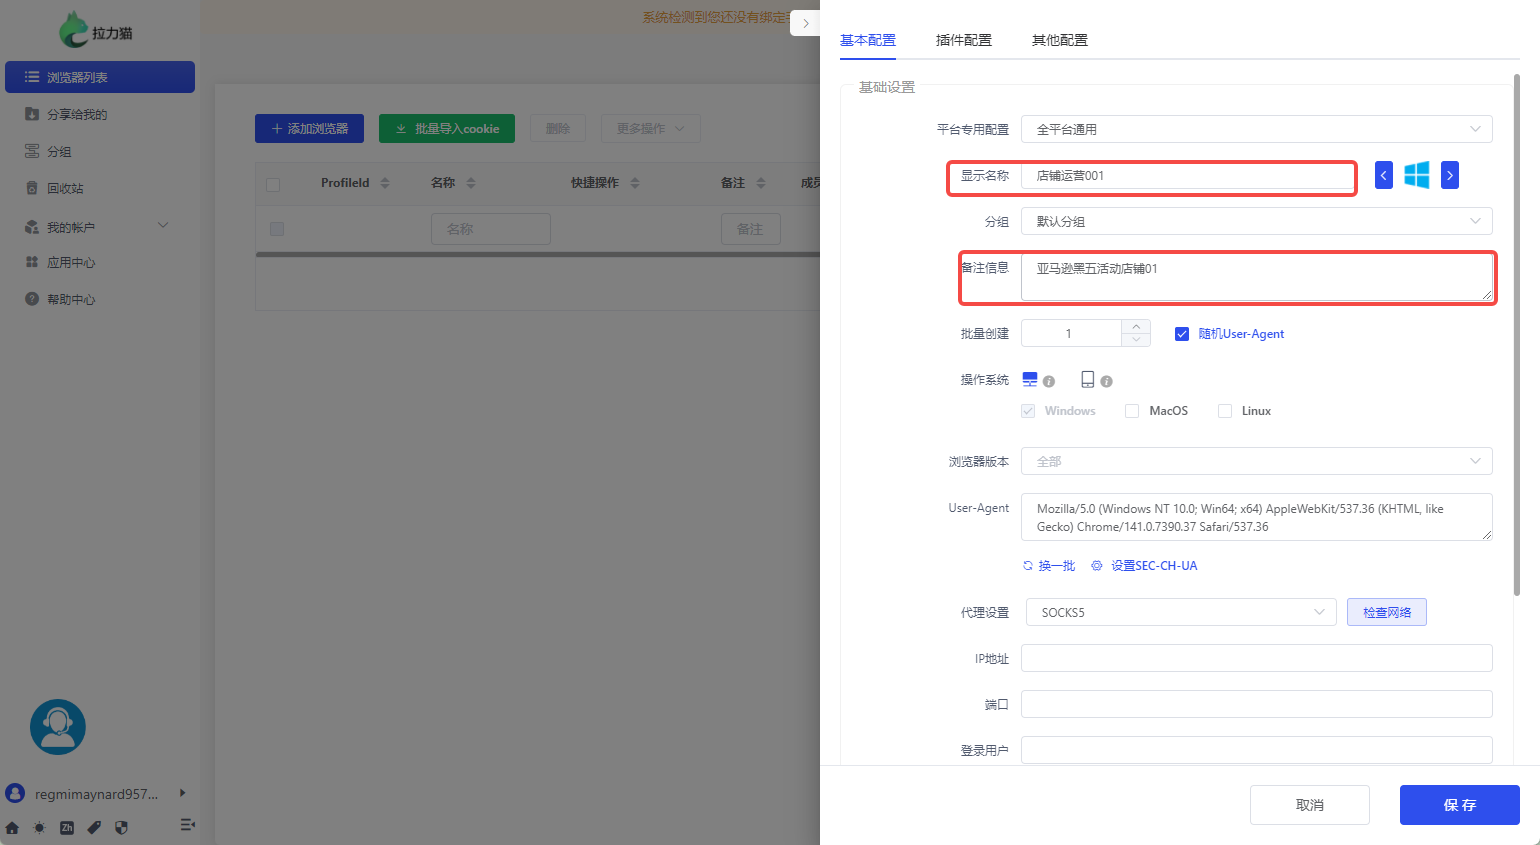Select the desktop device type icon
This screenshot has width=1540, height=845.
click(x=1030, y=379)
